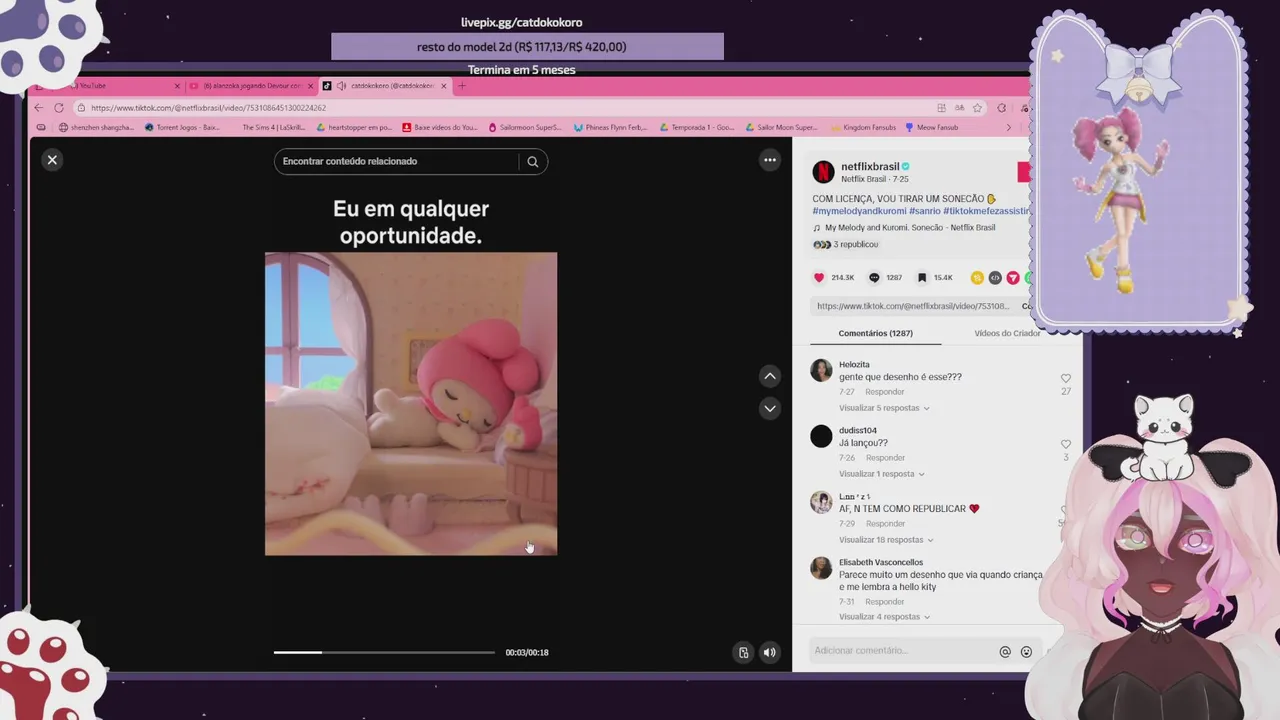The image size is (1280, 720).
Task: Open the Torrent Jogos bookmark
Action: [x=182, y=127]
